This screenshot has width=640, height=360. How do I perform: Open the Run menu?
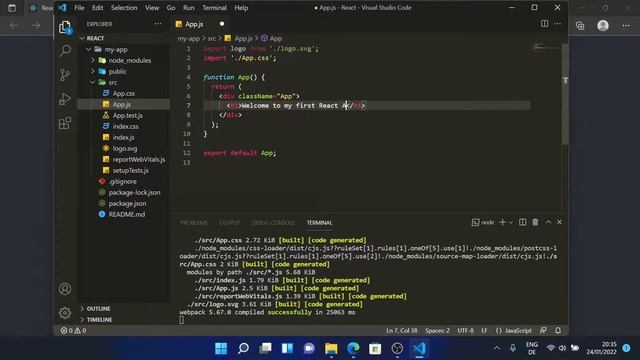tap(189, 7)
